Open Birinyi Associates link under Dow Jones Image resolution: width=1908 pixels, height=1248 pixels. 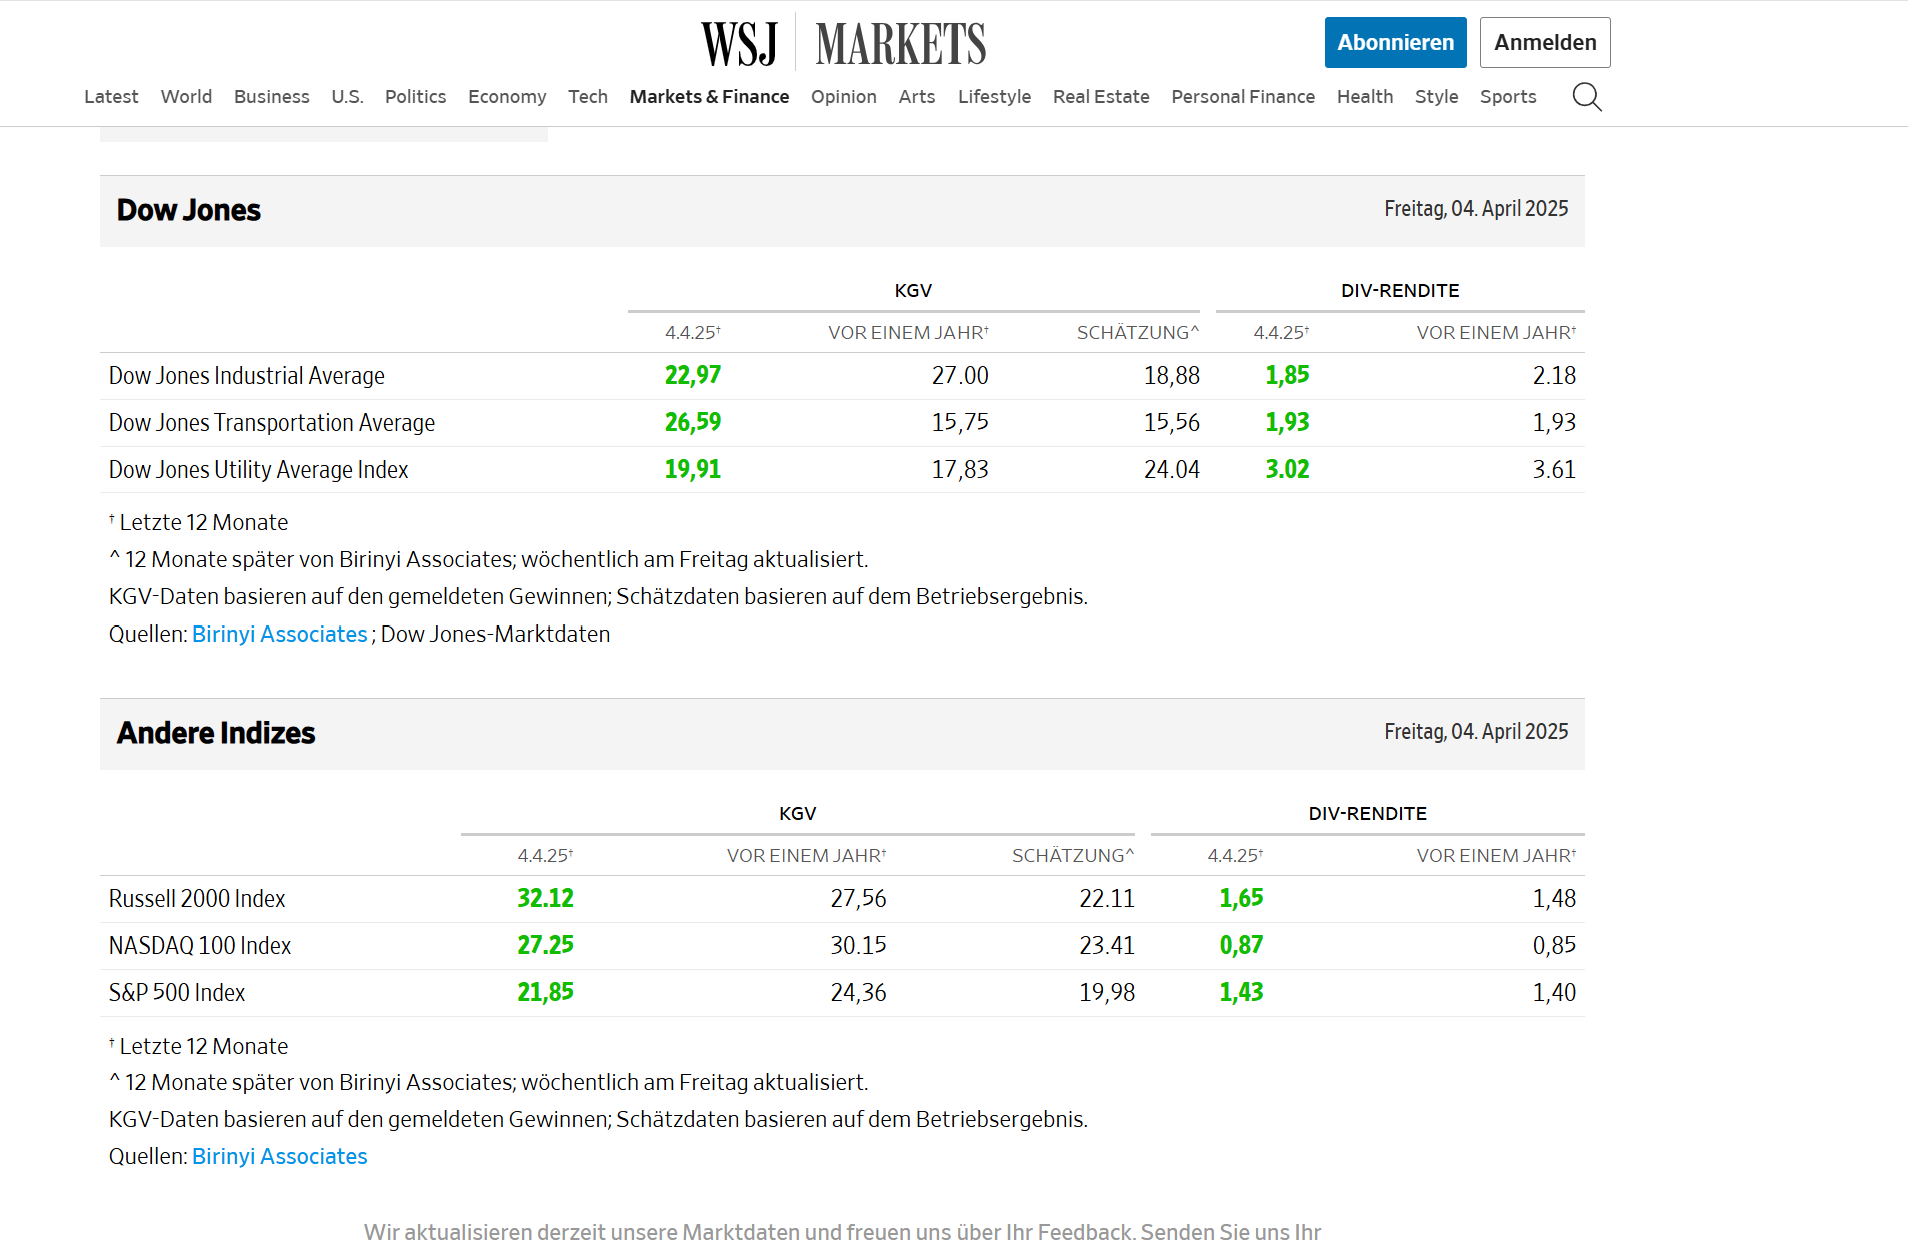coord(279,634)
